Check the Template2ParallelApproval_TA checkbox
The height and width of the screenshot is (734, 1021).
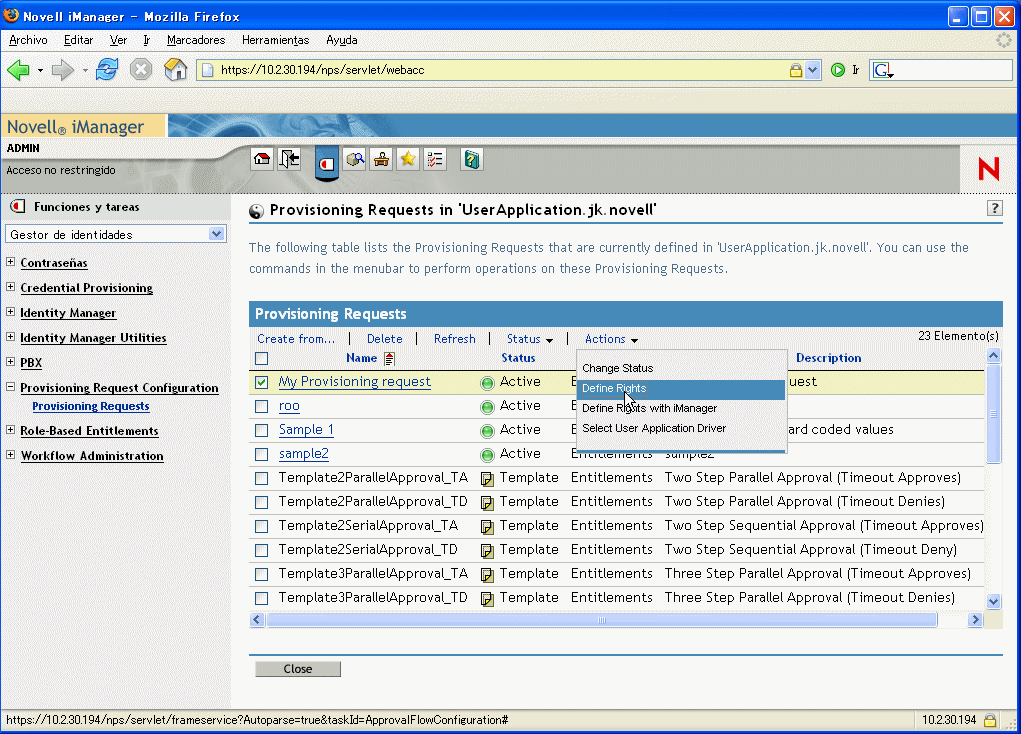(x=262, y=479)
